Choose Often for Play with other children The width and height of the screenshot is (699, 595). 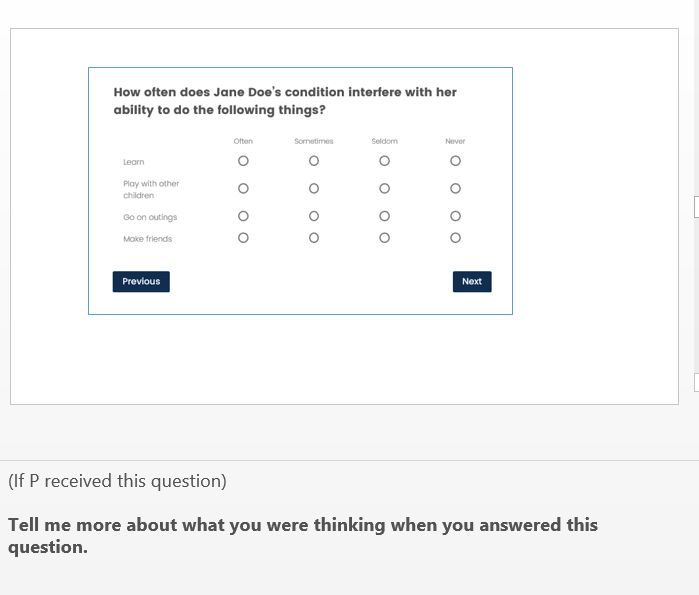tap(243, 189)
